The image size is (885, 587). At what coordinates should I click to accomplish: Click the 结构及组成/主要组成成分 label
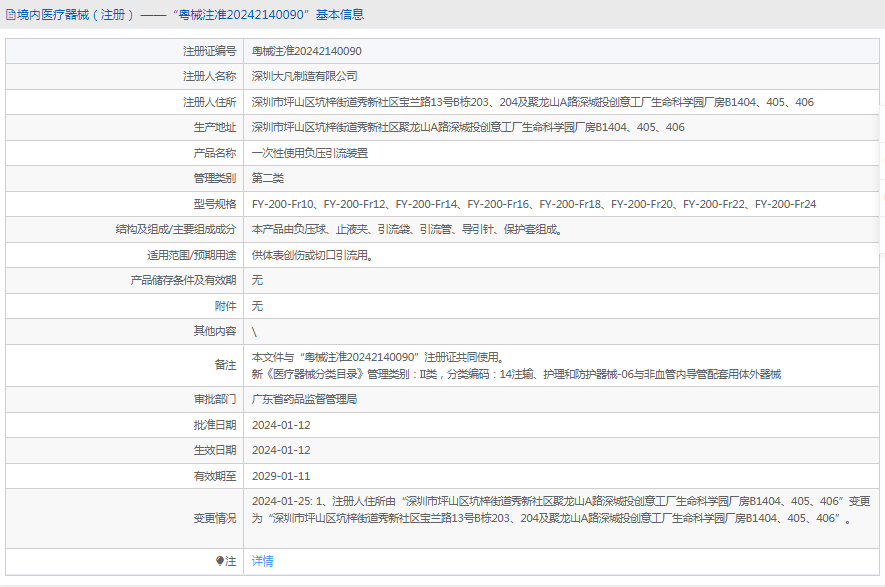[176, 230]
